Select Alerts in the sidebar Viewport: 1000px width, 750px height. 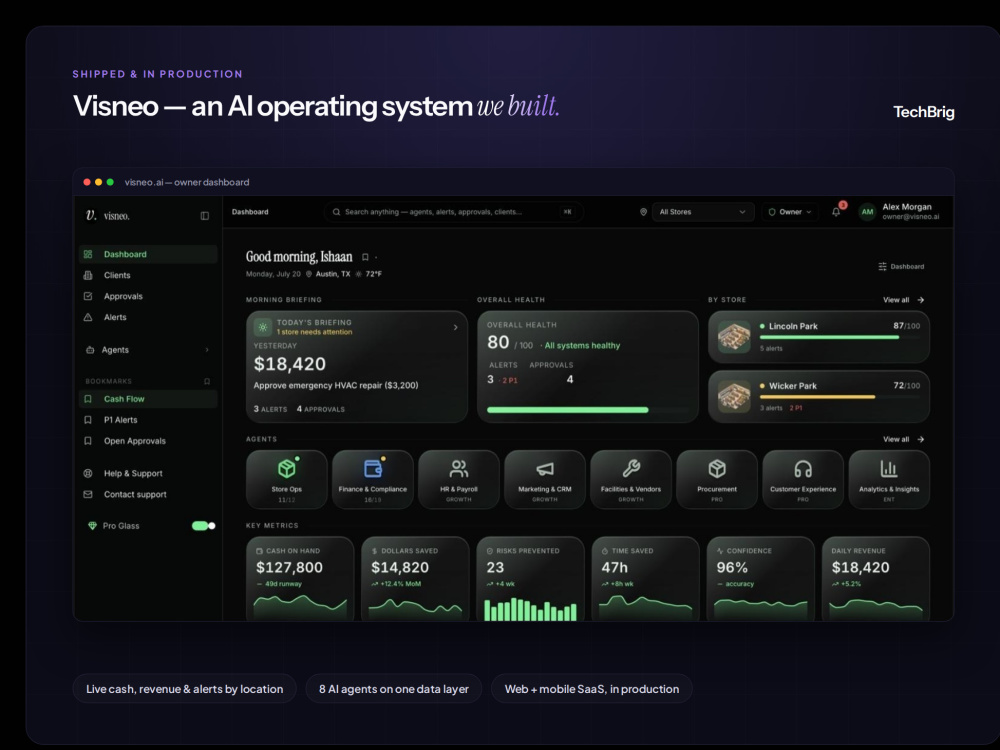(x=148, y=317)
